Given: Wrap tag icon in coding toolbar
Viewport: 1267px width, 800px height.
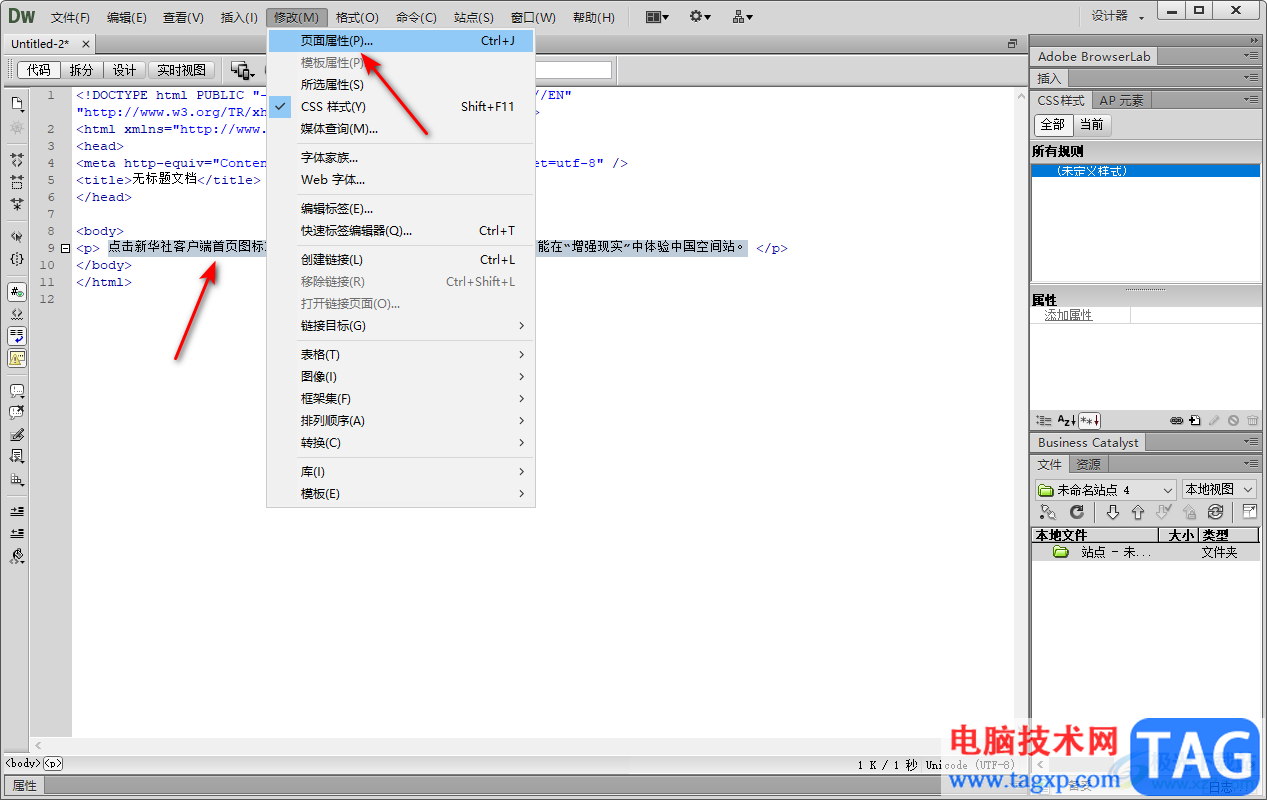Looking at the screenshot, I should click(x=17, y=435).
